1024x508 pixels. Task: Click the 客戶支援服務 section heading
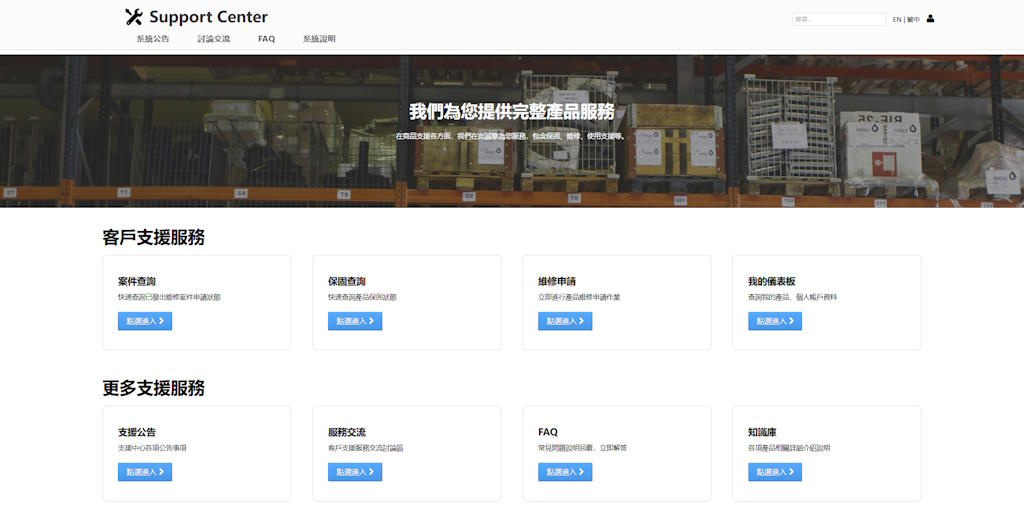pyautogui.click(x=153, y=238)
